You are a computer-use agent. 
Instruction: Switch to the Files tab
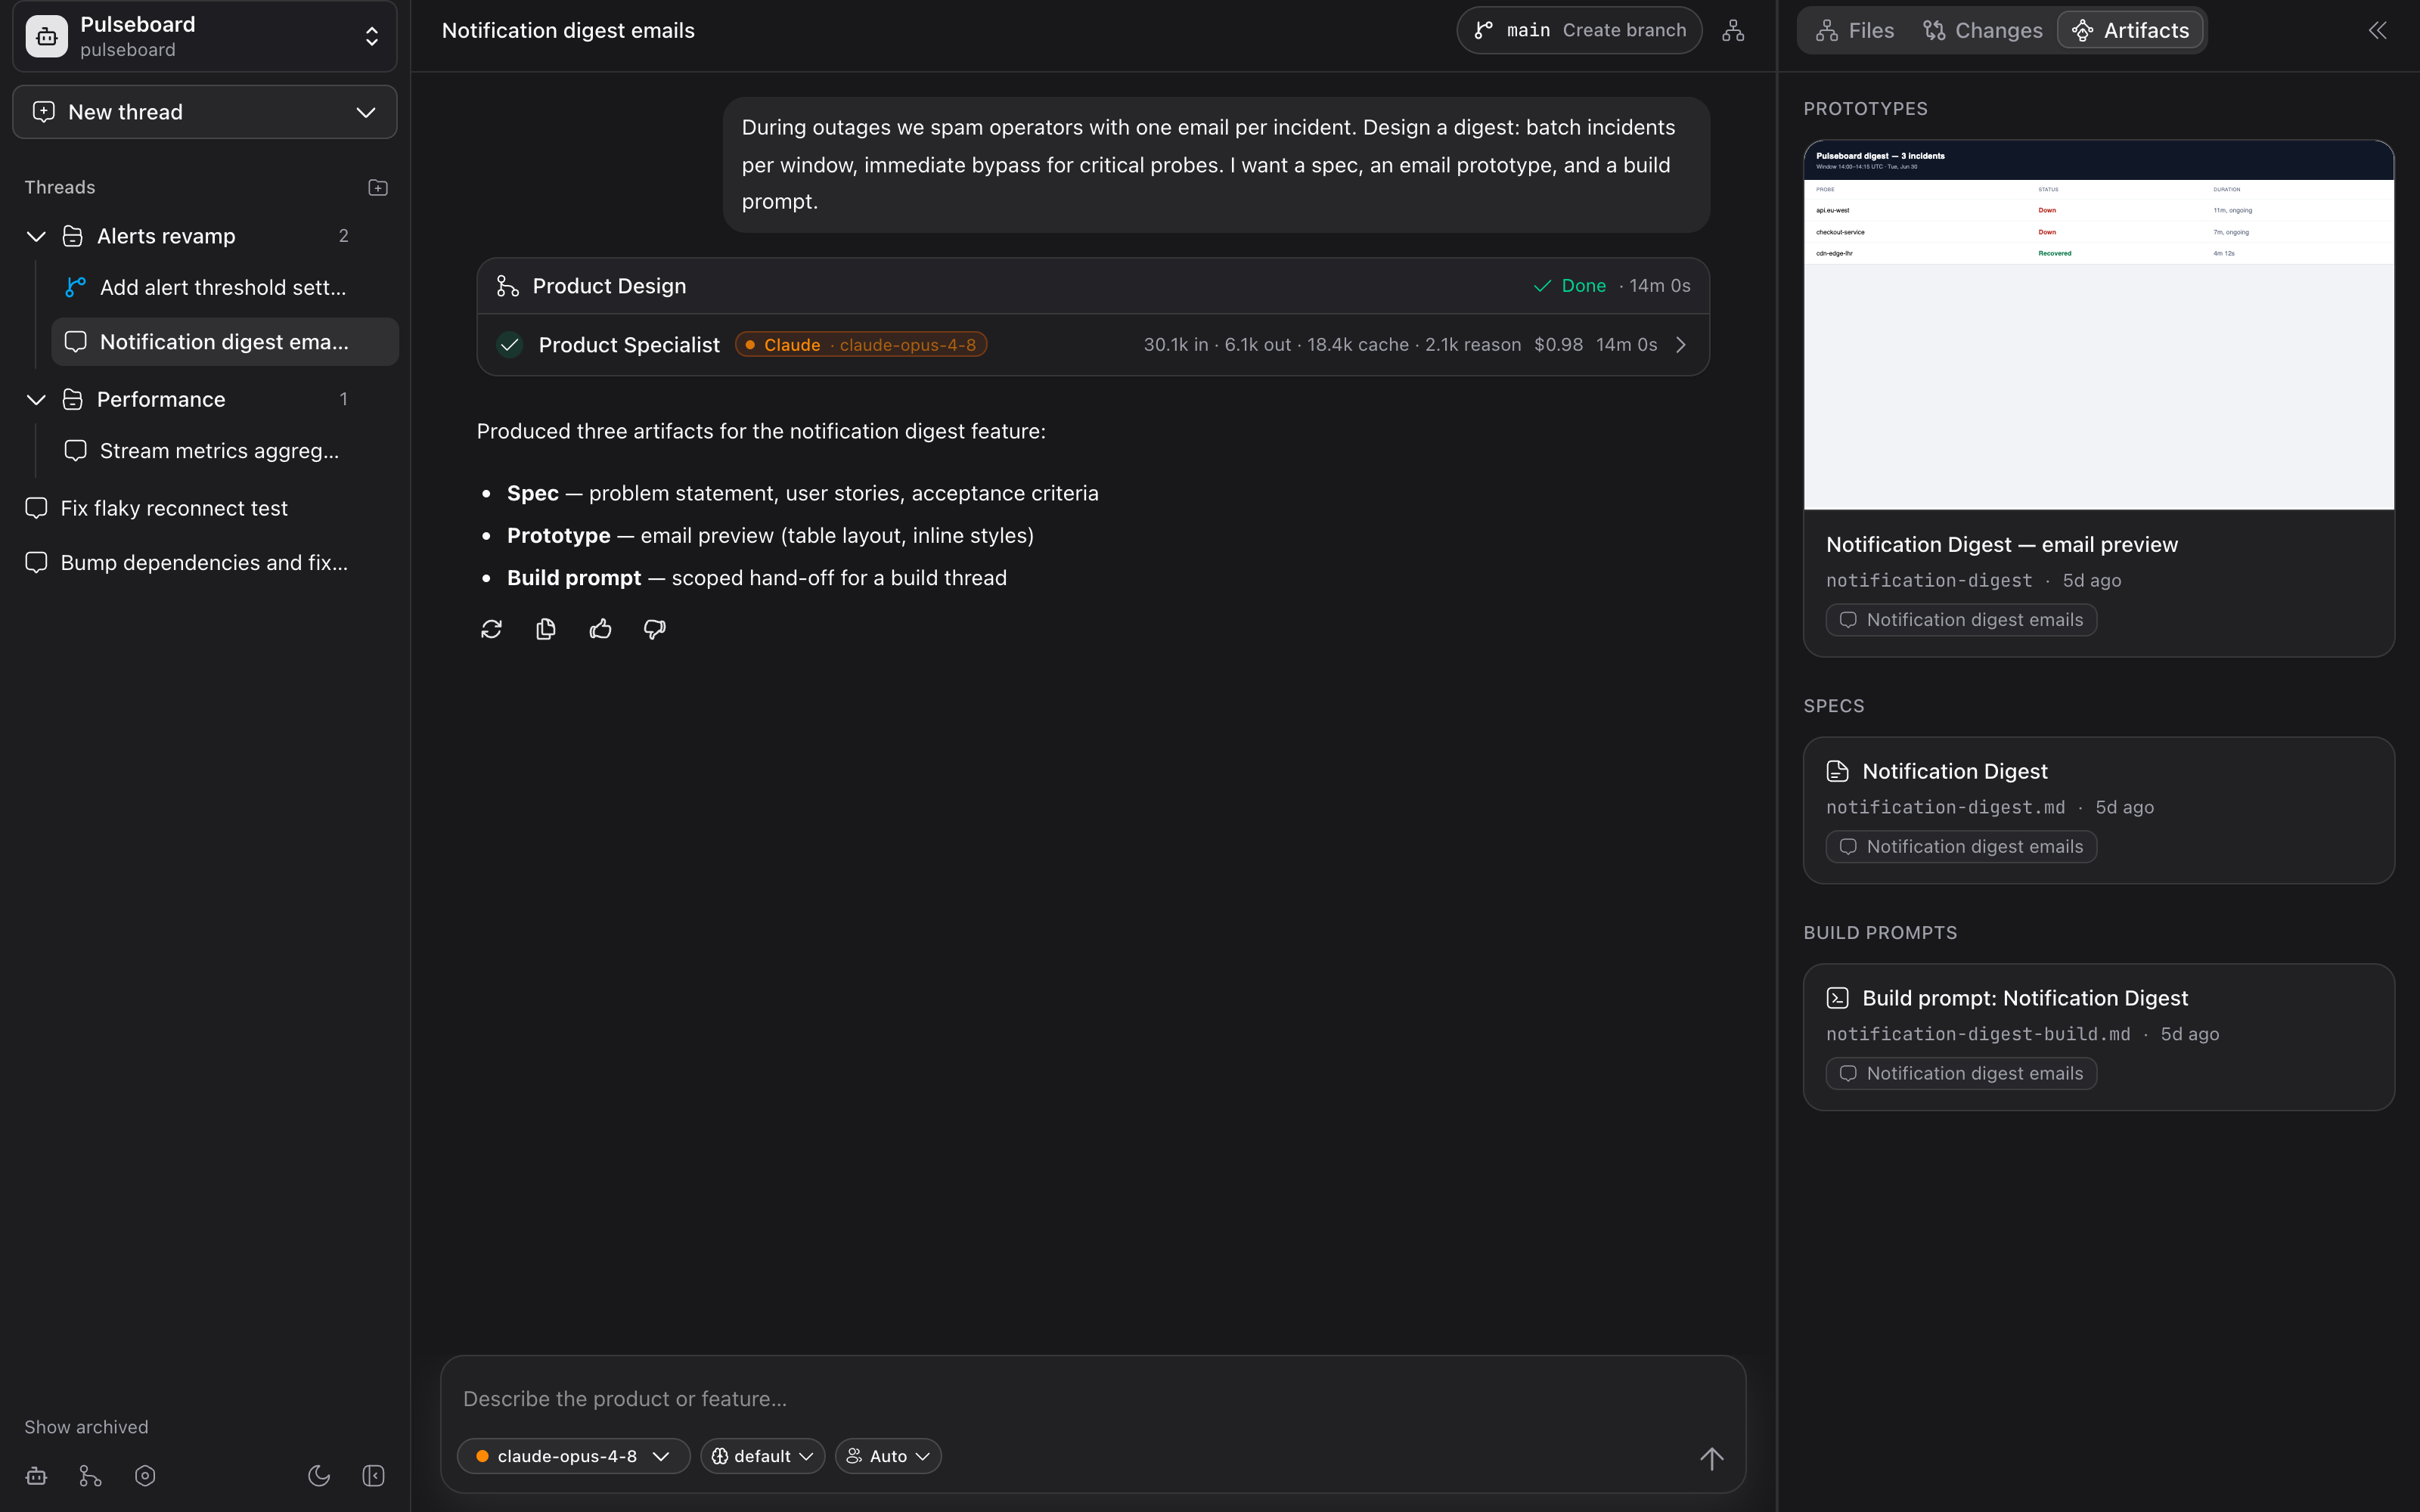pos(1855,30)
